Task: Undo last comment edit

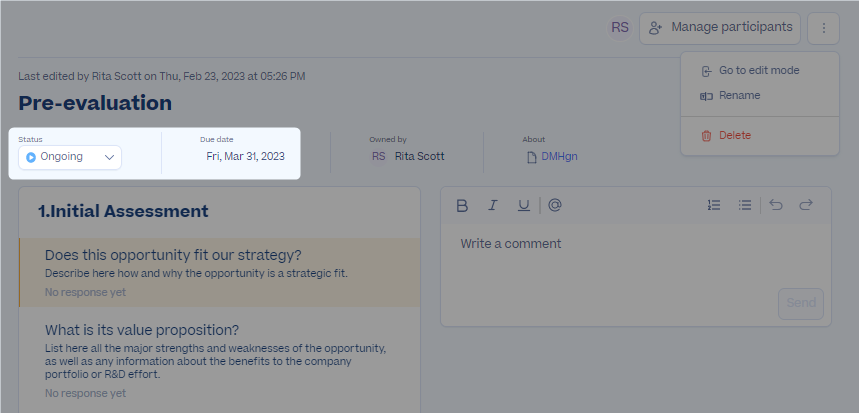Action: pyautogui.click(x=776, y=205)
